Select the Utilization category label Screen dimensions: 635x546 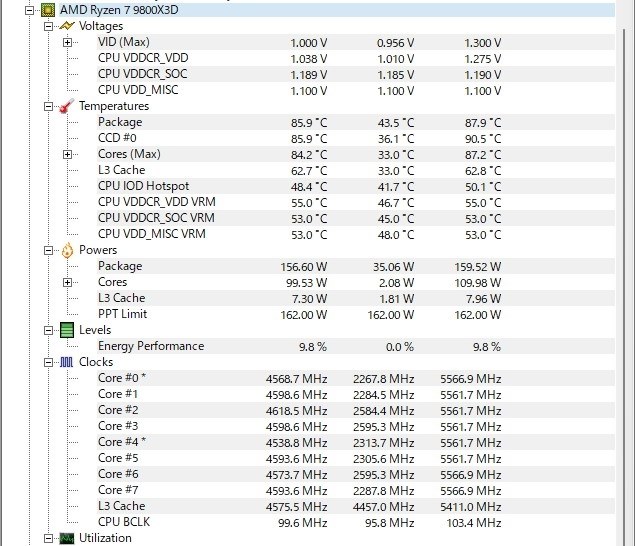pyautogui.click(x=105, y=538)
